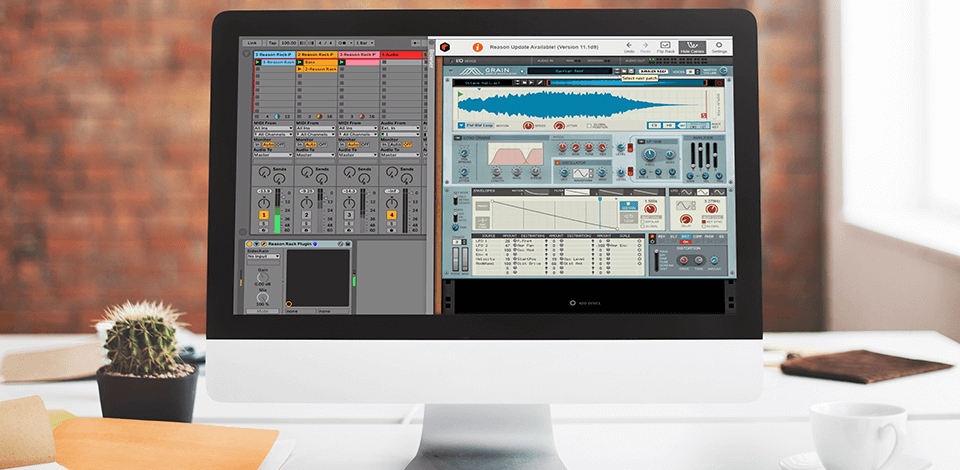
Task: Click the Tap tempo button
Action: (274, 43)
